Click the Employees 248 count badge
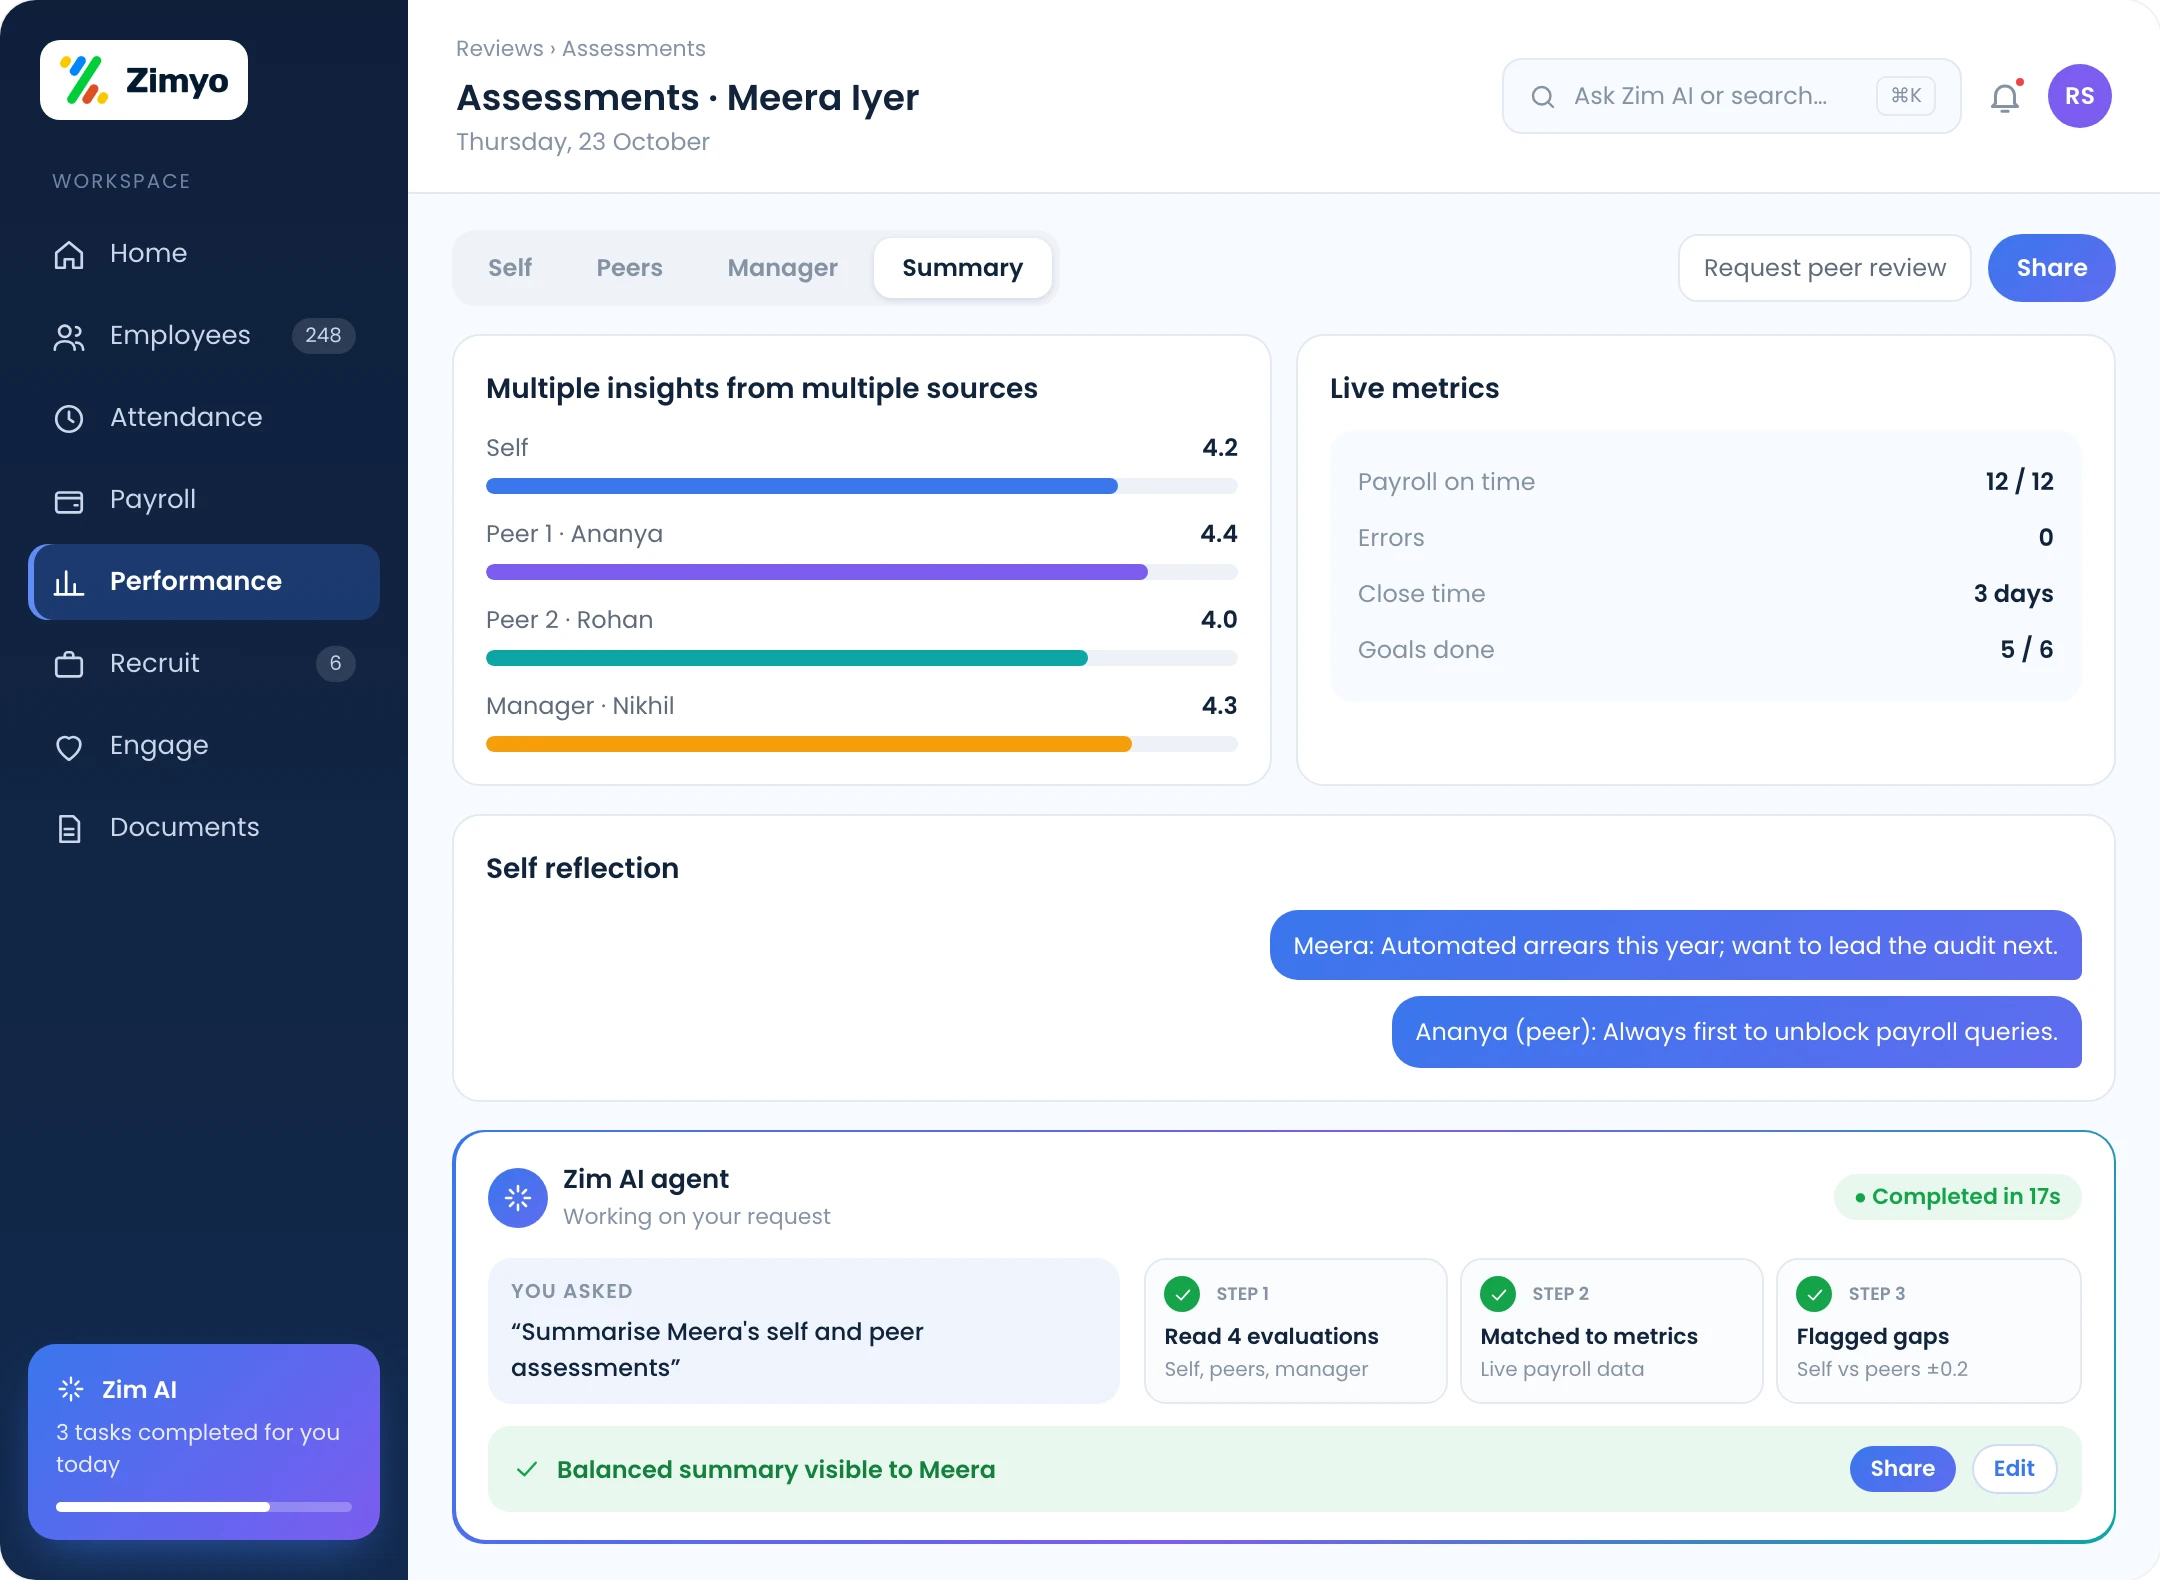Viewport: 2160px width, 1580px height. [x=323, y=336]
